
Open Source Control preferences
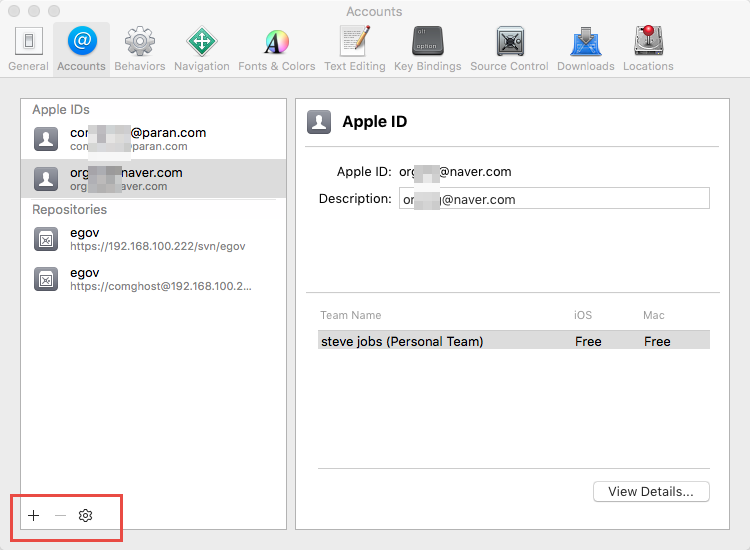(x=509, y=48)
